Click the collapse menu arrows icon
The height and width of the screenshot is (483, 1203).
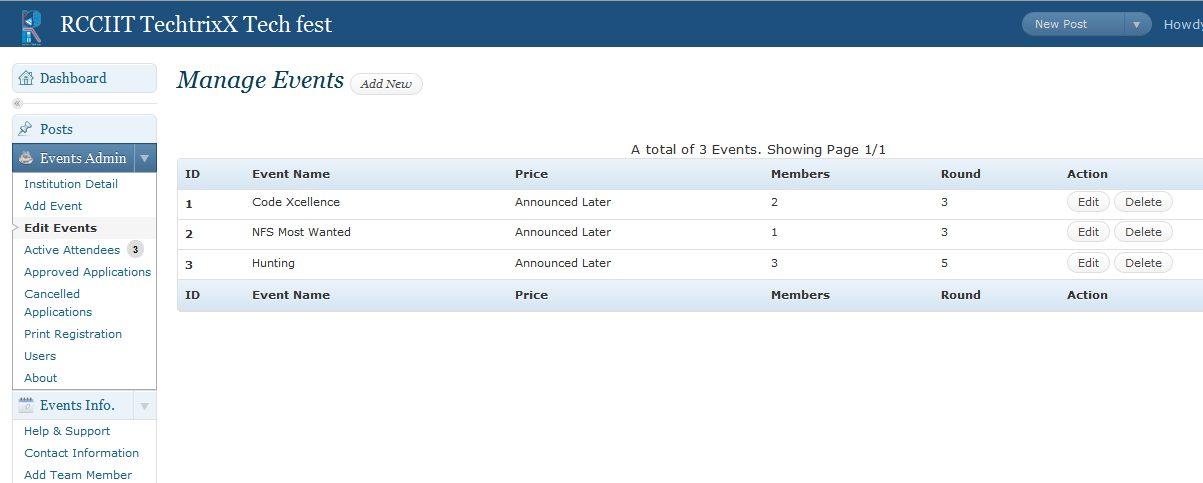pyautogui.click(x=17, y=103)
